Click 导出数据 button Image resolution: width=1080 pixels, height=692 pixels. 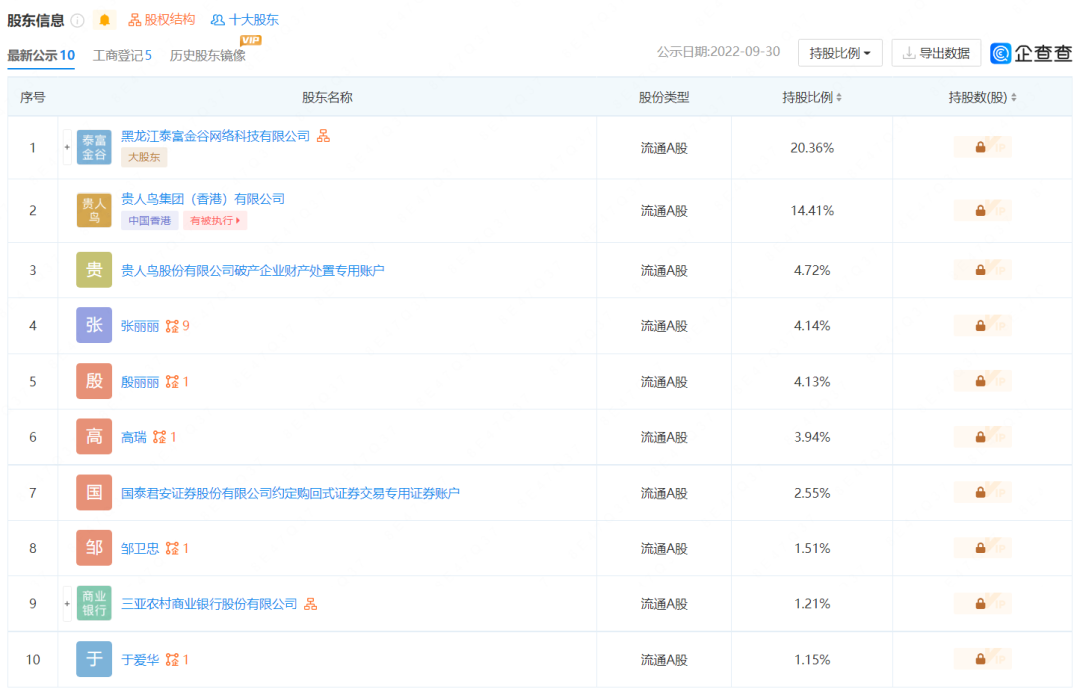[936, 53]
